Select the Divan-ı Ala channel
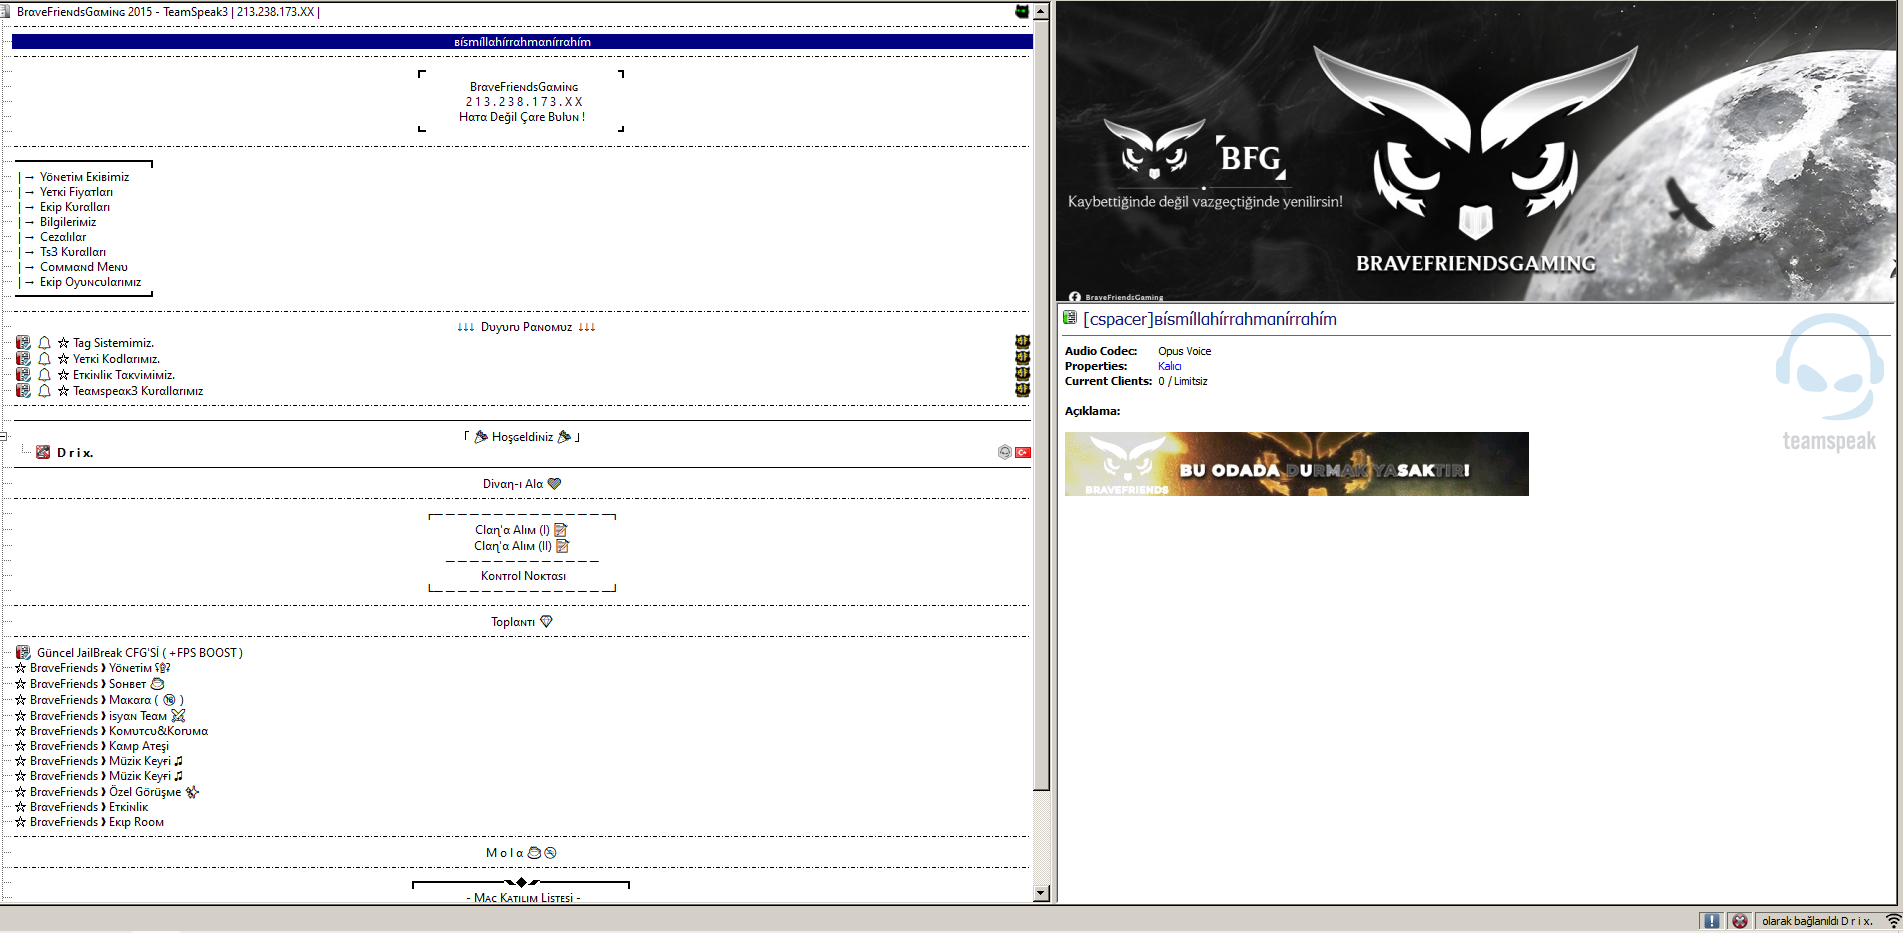1903x933 pixels. (522, 484)
